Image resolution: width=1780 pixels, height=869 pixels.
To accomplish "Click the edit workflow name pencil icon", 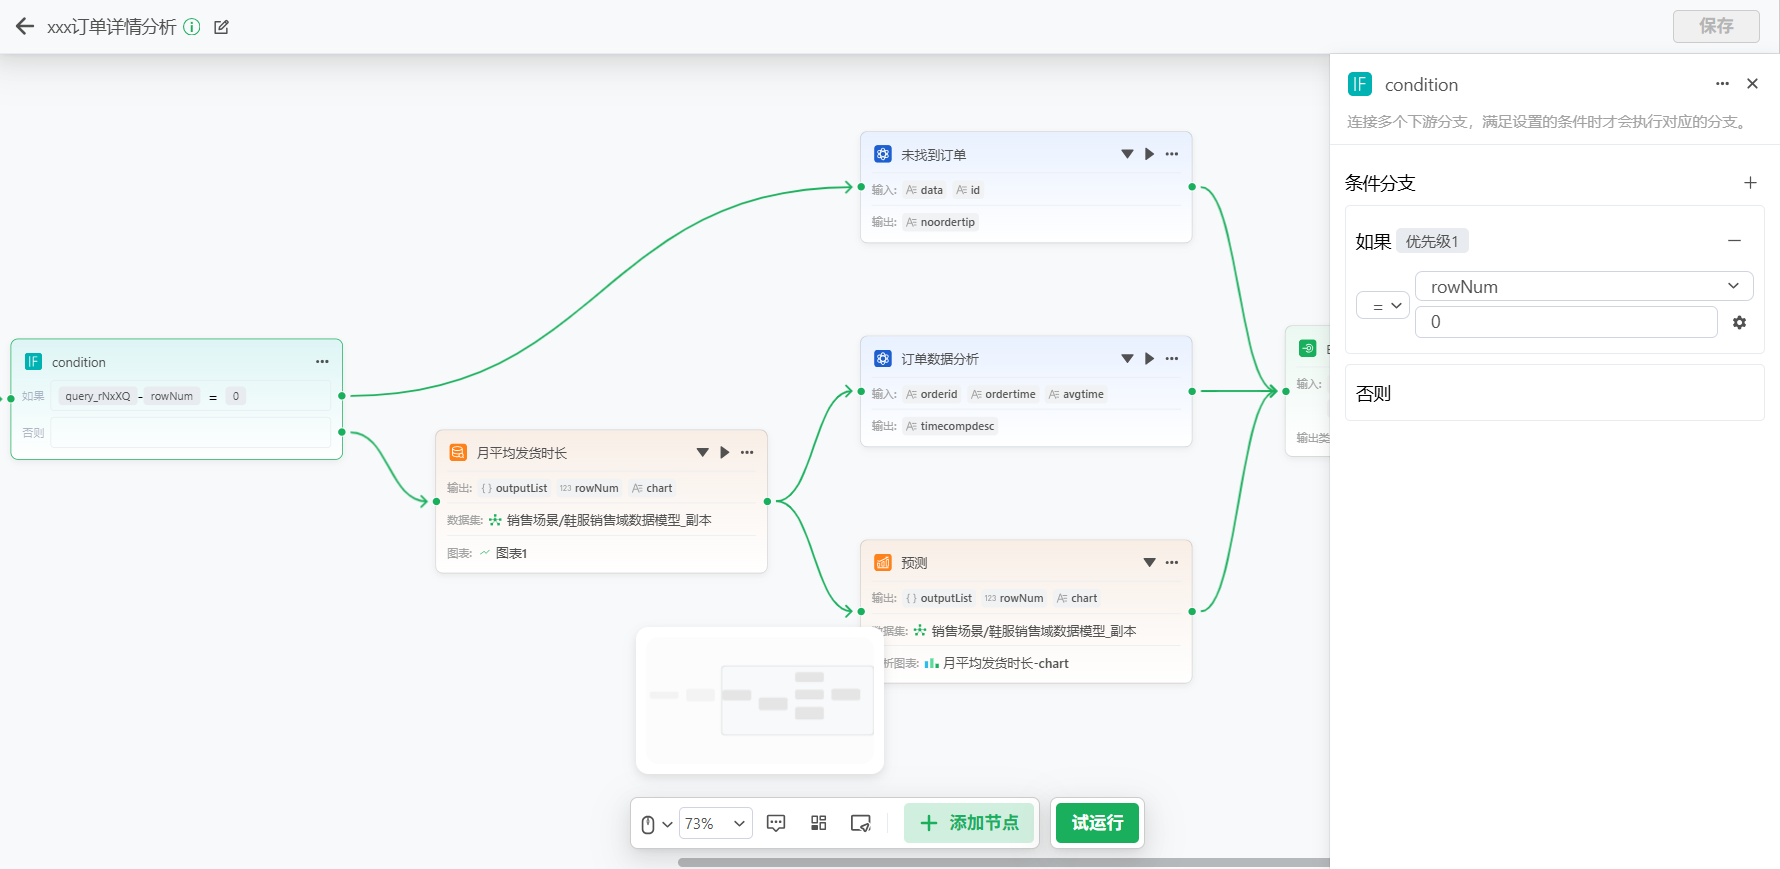I will 221,27.
